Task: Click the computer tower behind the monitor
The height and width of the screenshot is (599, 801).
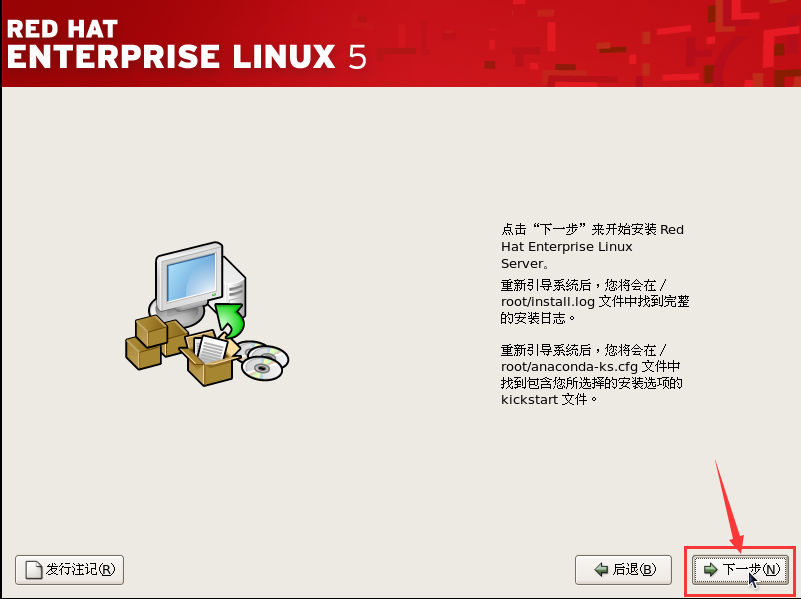Action: [x=234, y=289]
